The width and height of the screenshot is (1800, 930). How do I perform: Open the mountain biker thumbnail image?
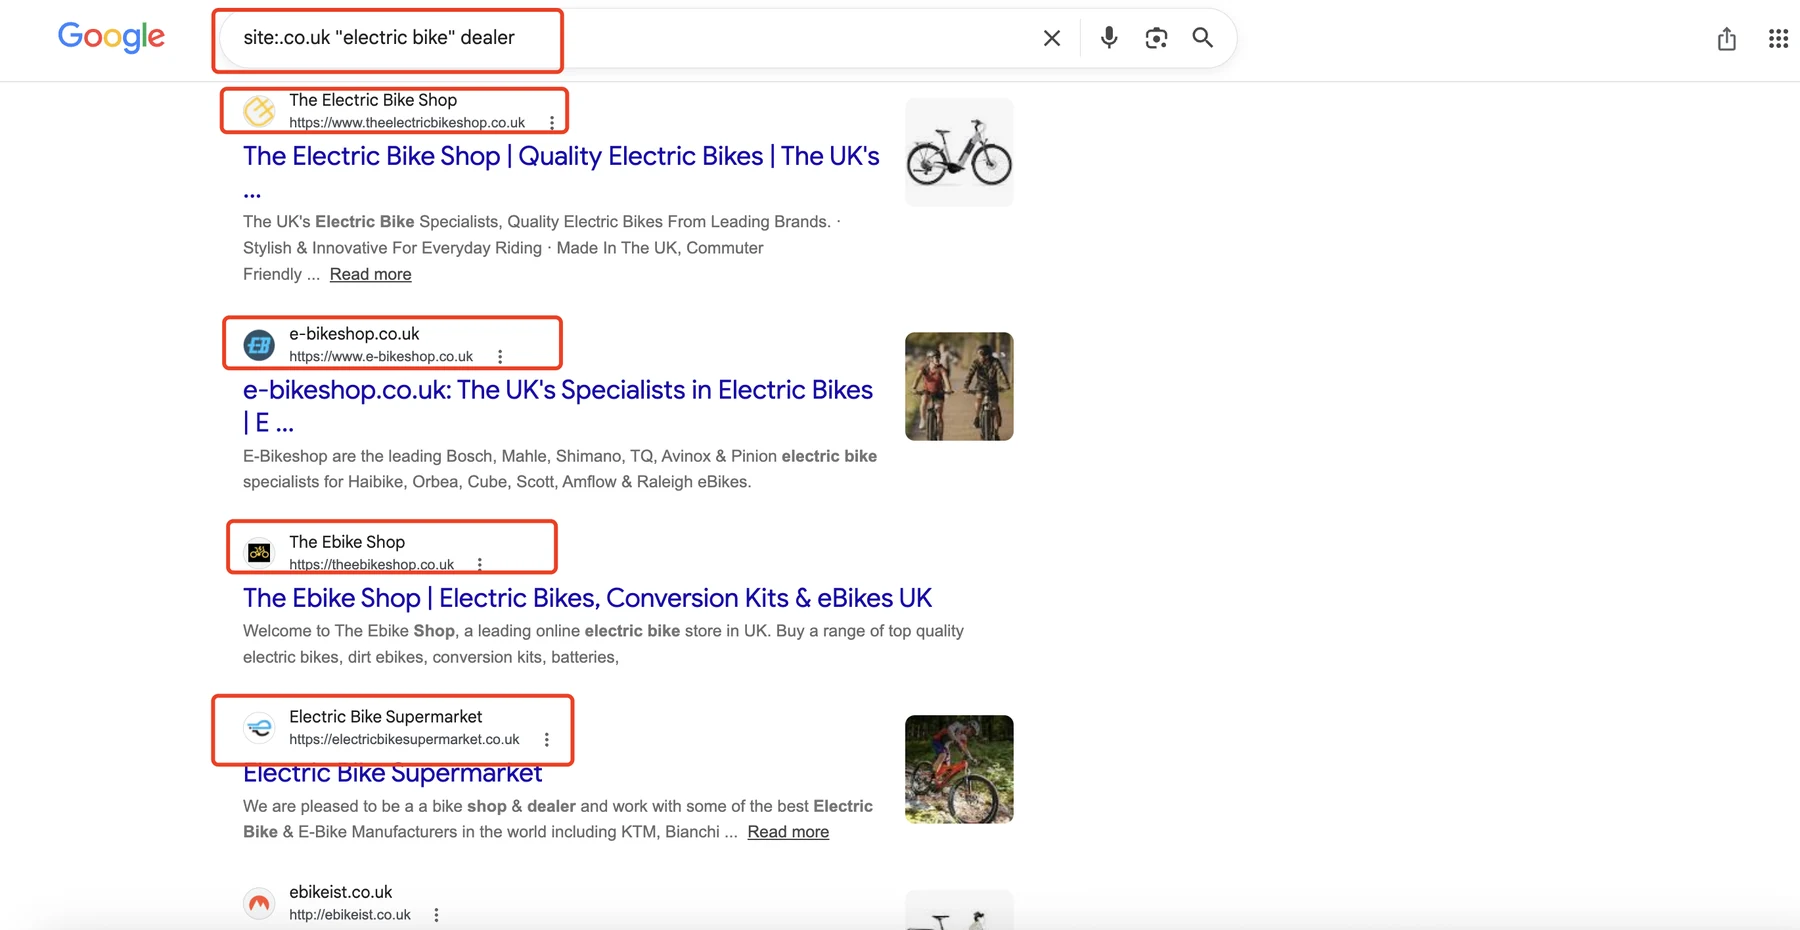tap(959, 769)
